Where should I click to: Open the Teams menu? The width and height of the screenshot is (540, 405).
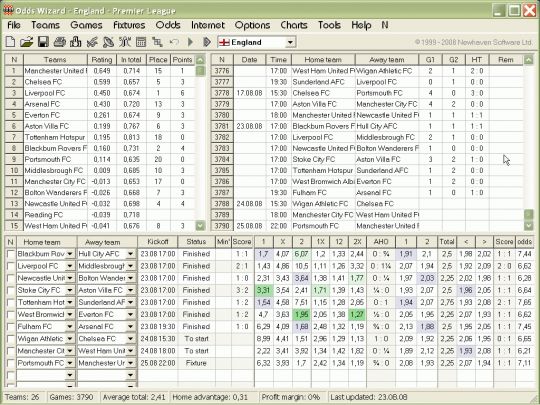coord(45,25)
